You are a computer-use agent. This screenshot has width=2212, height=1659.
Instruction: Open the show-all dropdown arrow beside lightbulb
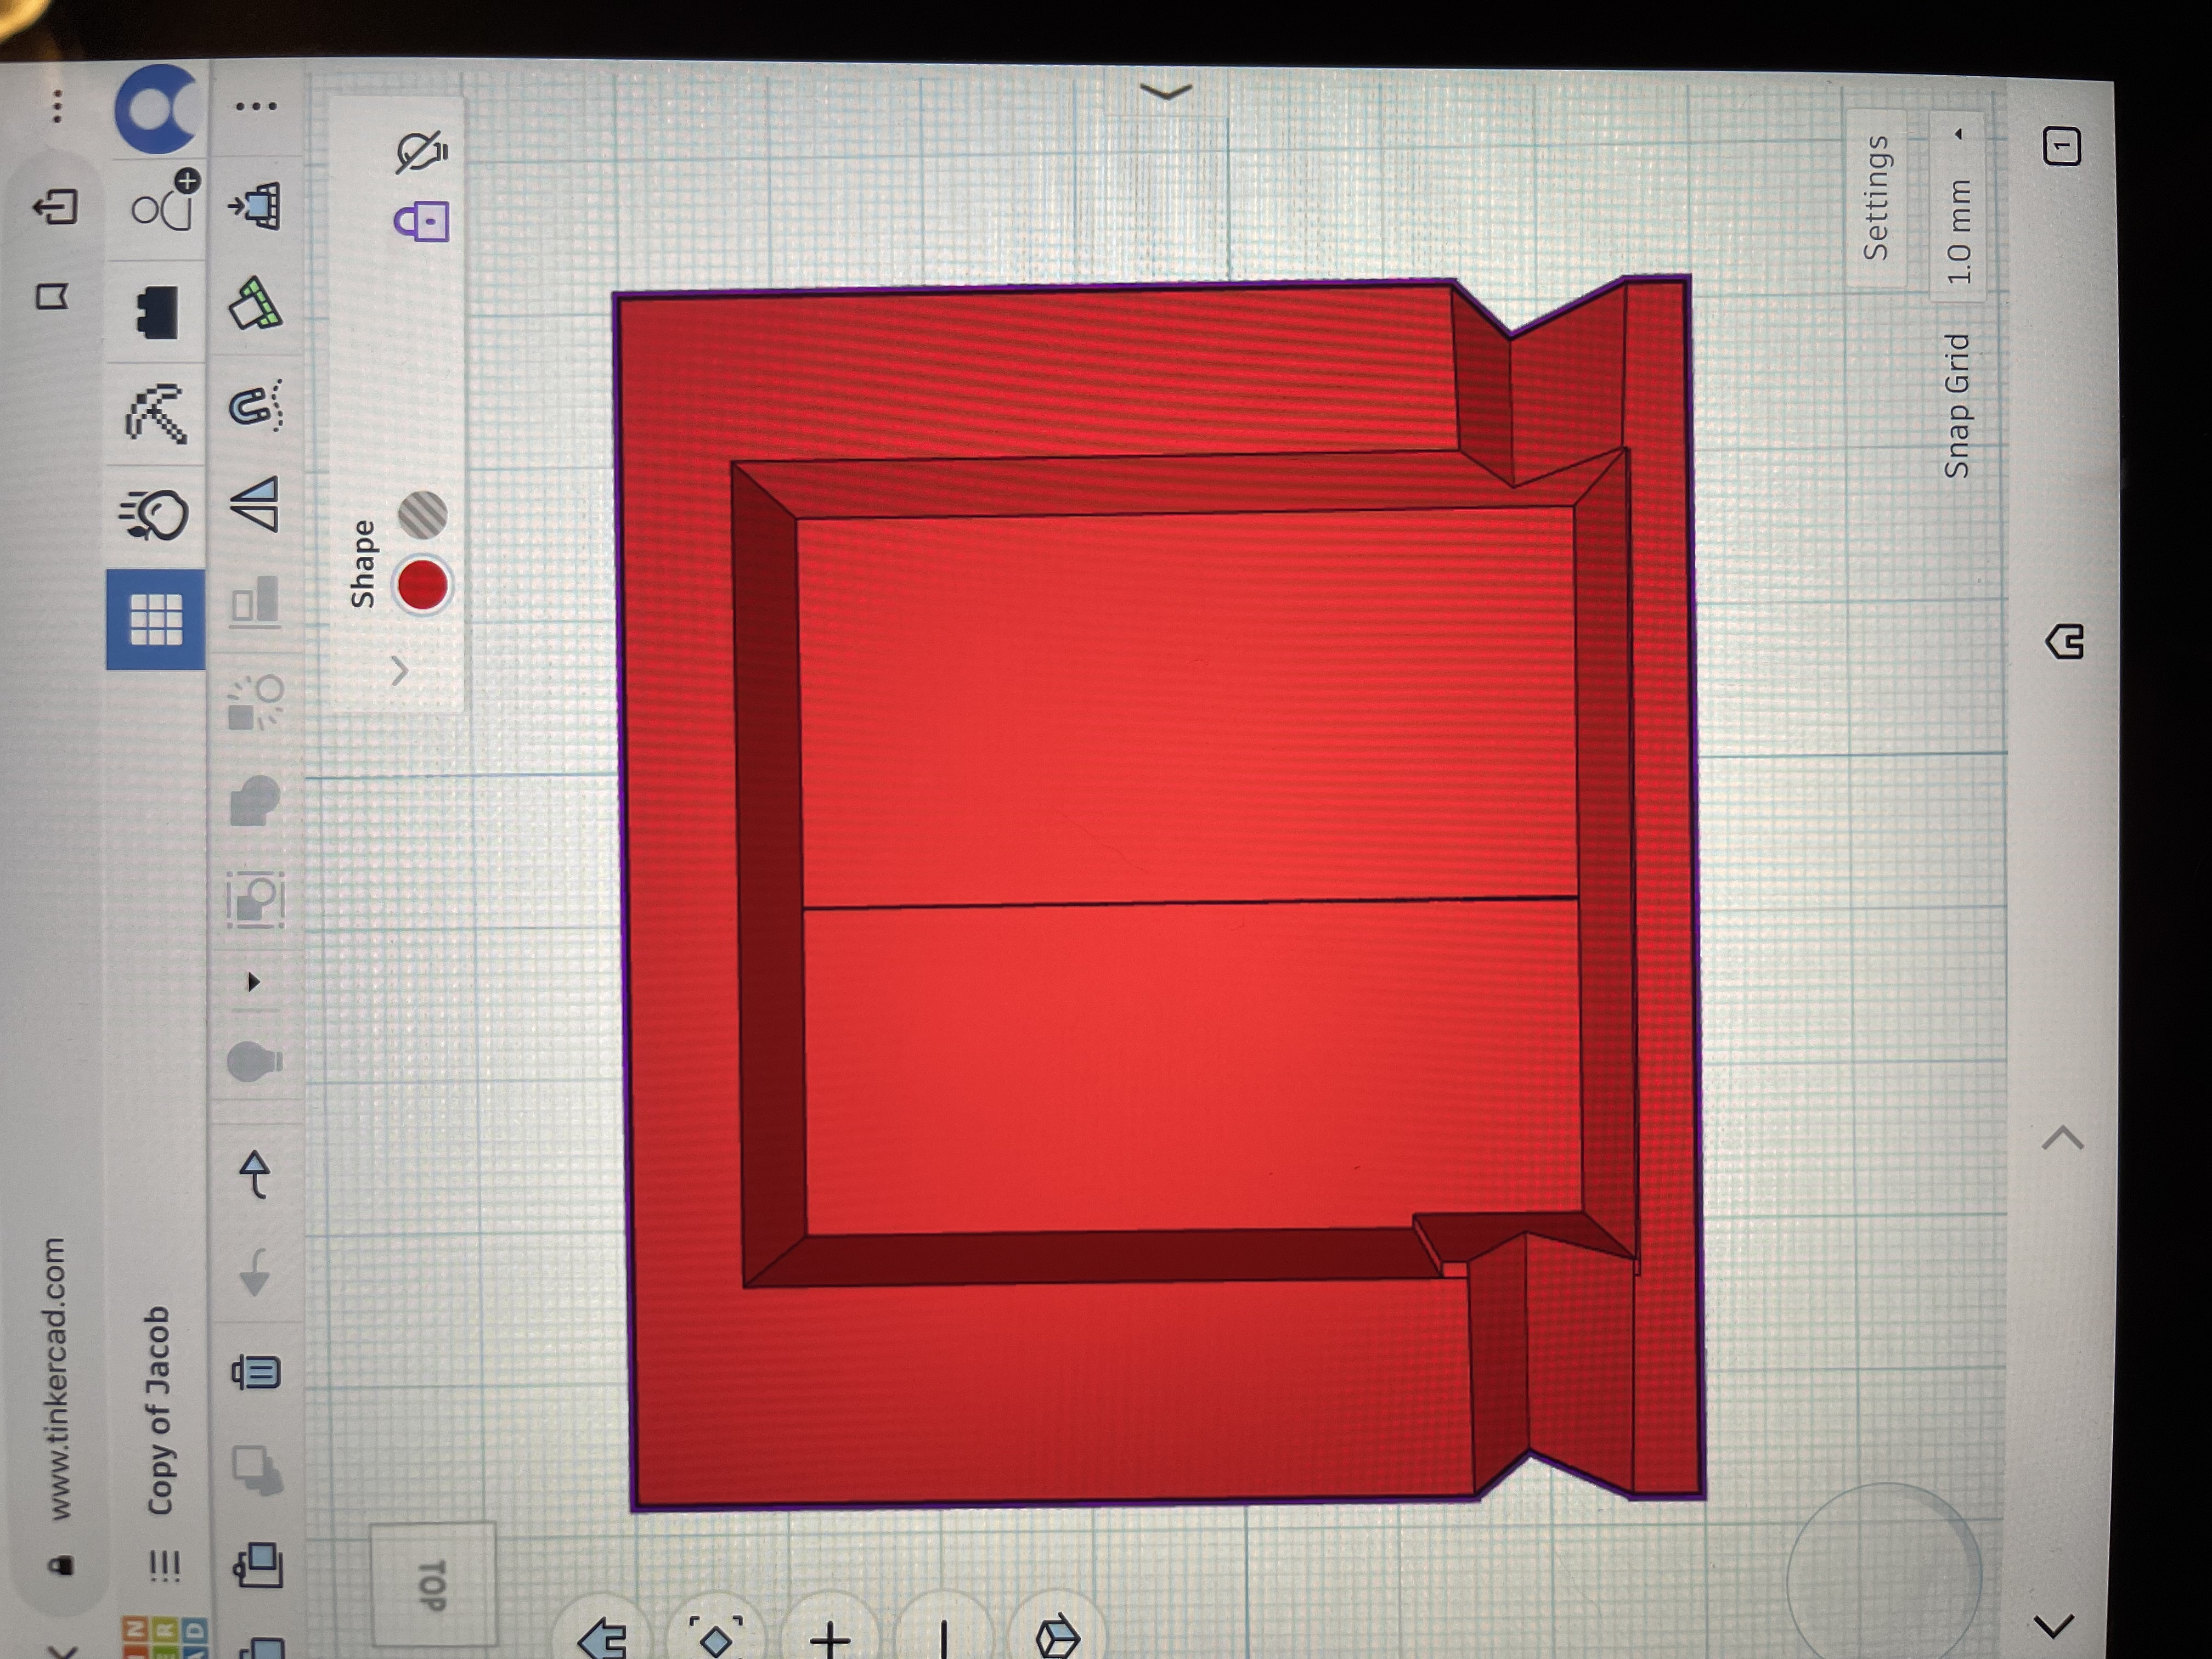click(x=253, y=982)
